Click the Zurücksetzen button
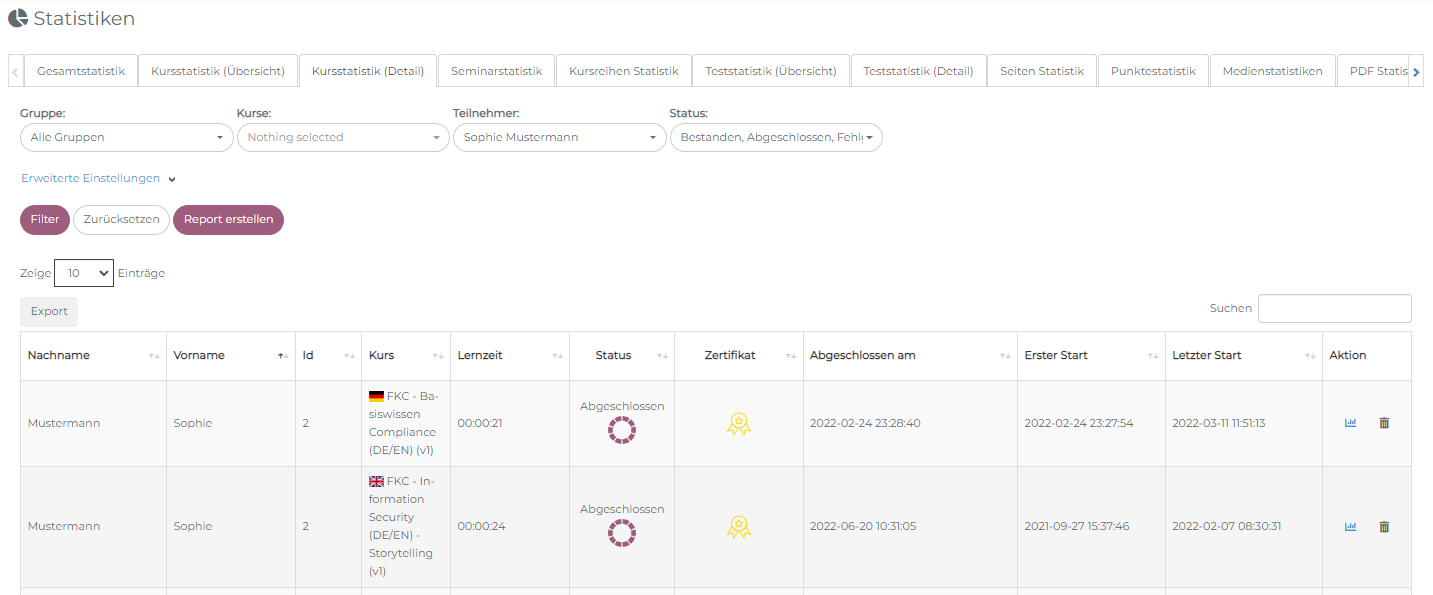Screen dimensions: 1433x595 121,220
